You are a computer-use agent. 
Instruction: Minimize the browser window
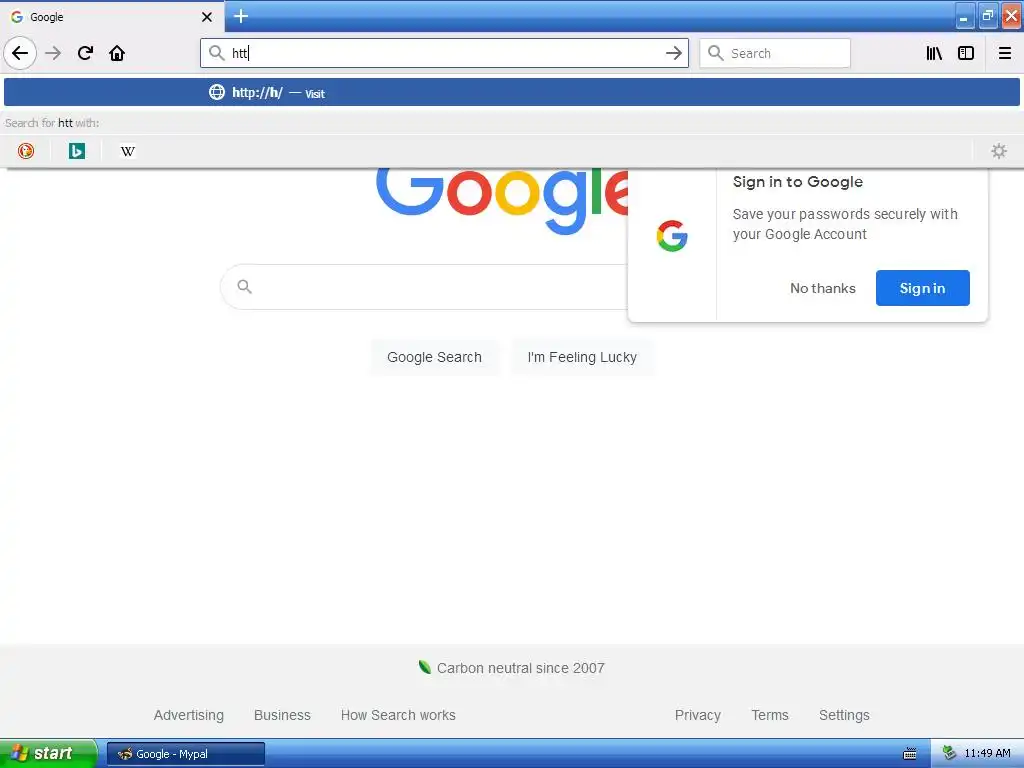click(x=964, y=16)
